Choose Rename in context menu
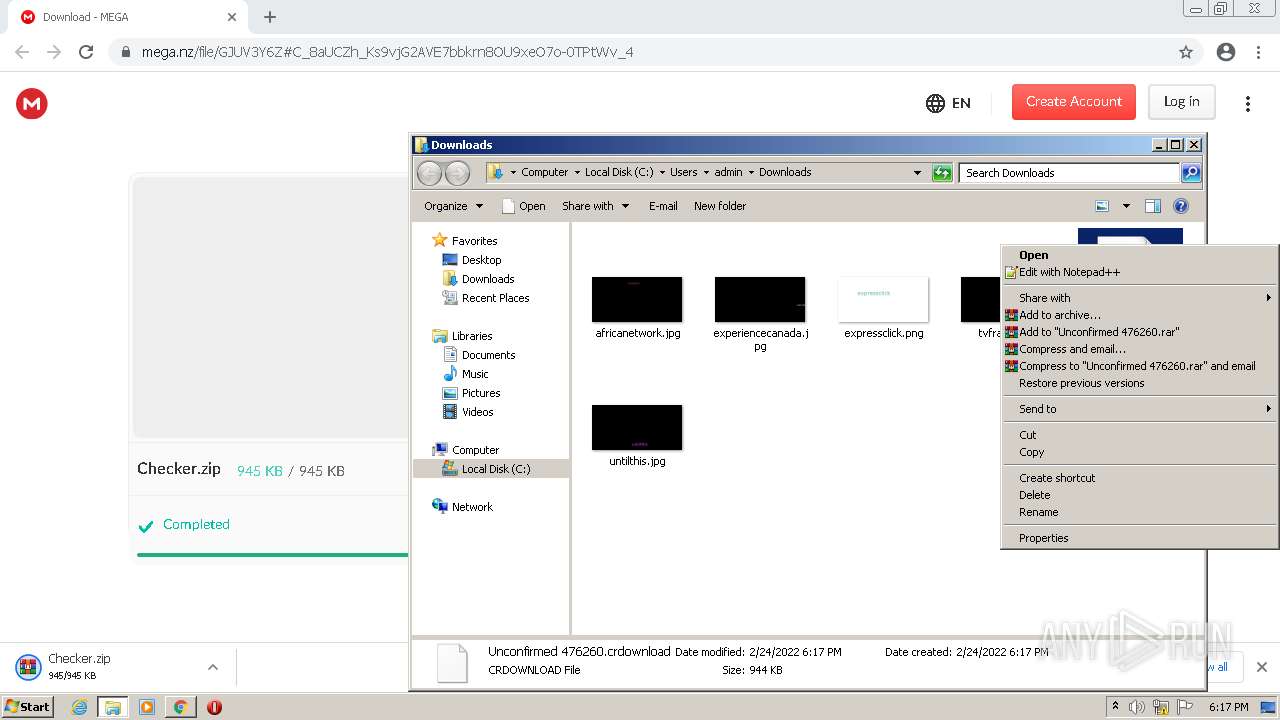1280x720 pixels. click(1140, 512)
